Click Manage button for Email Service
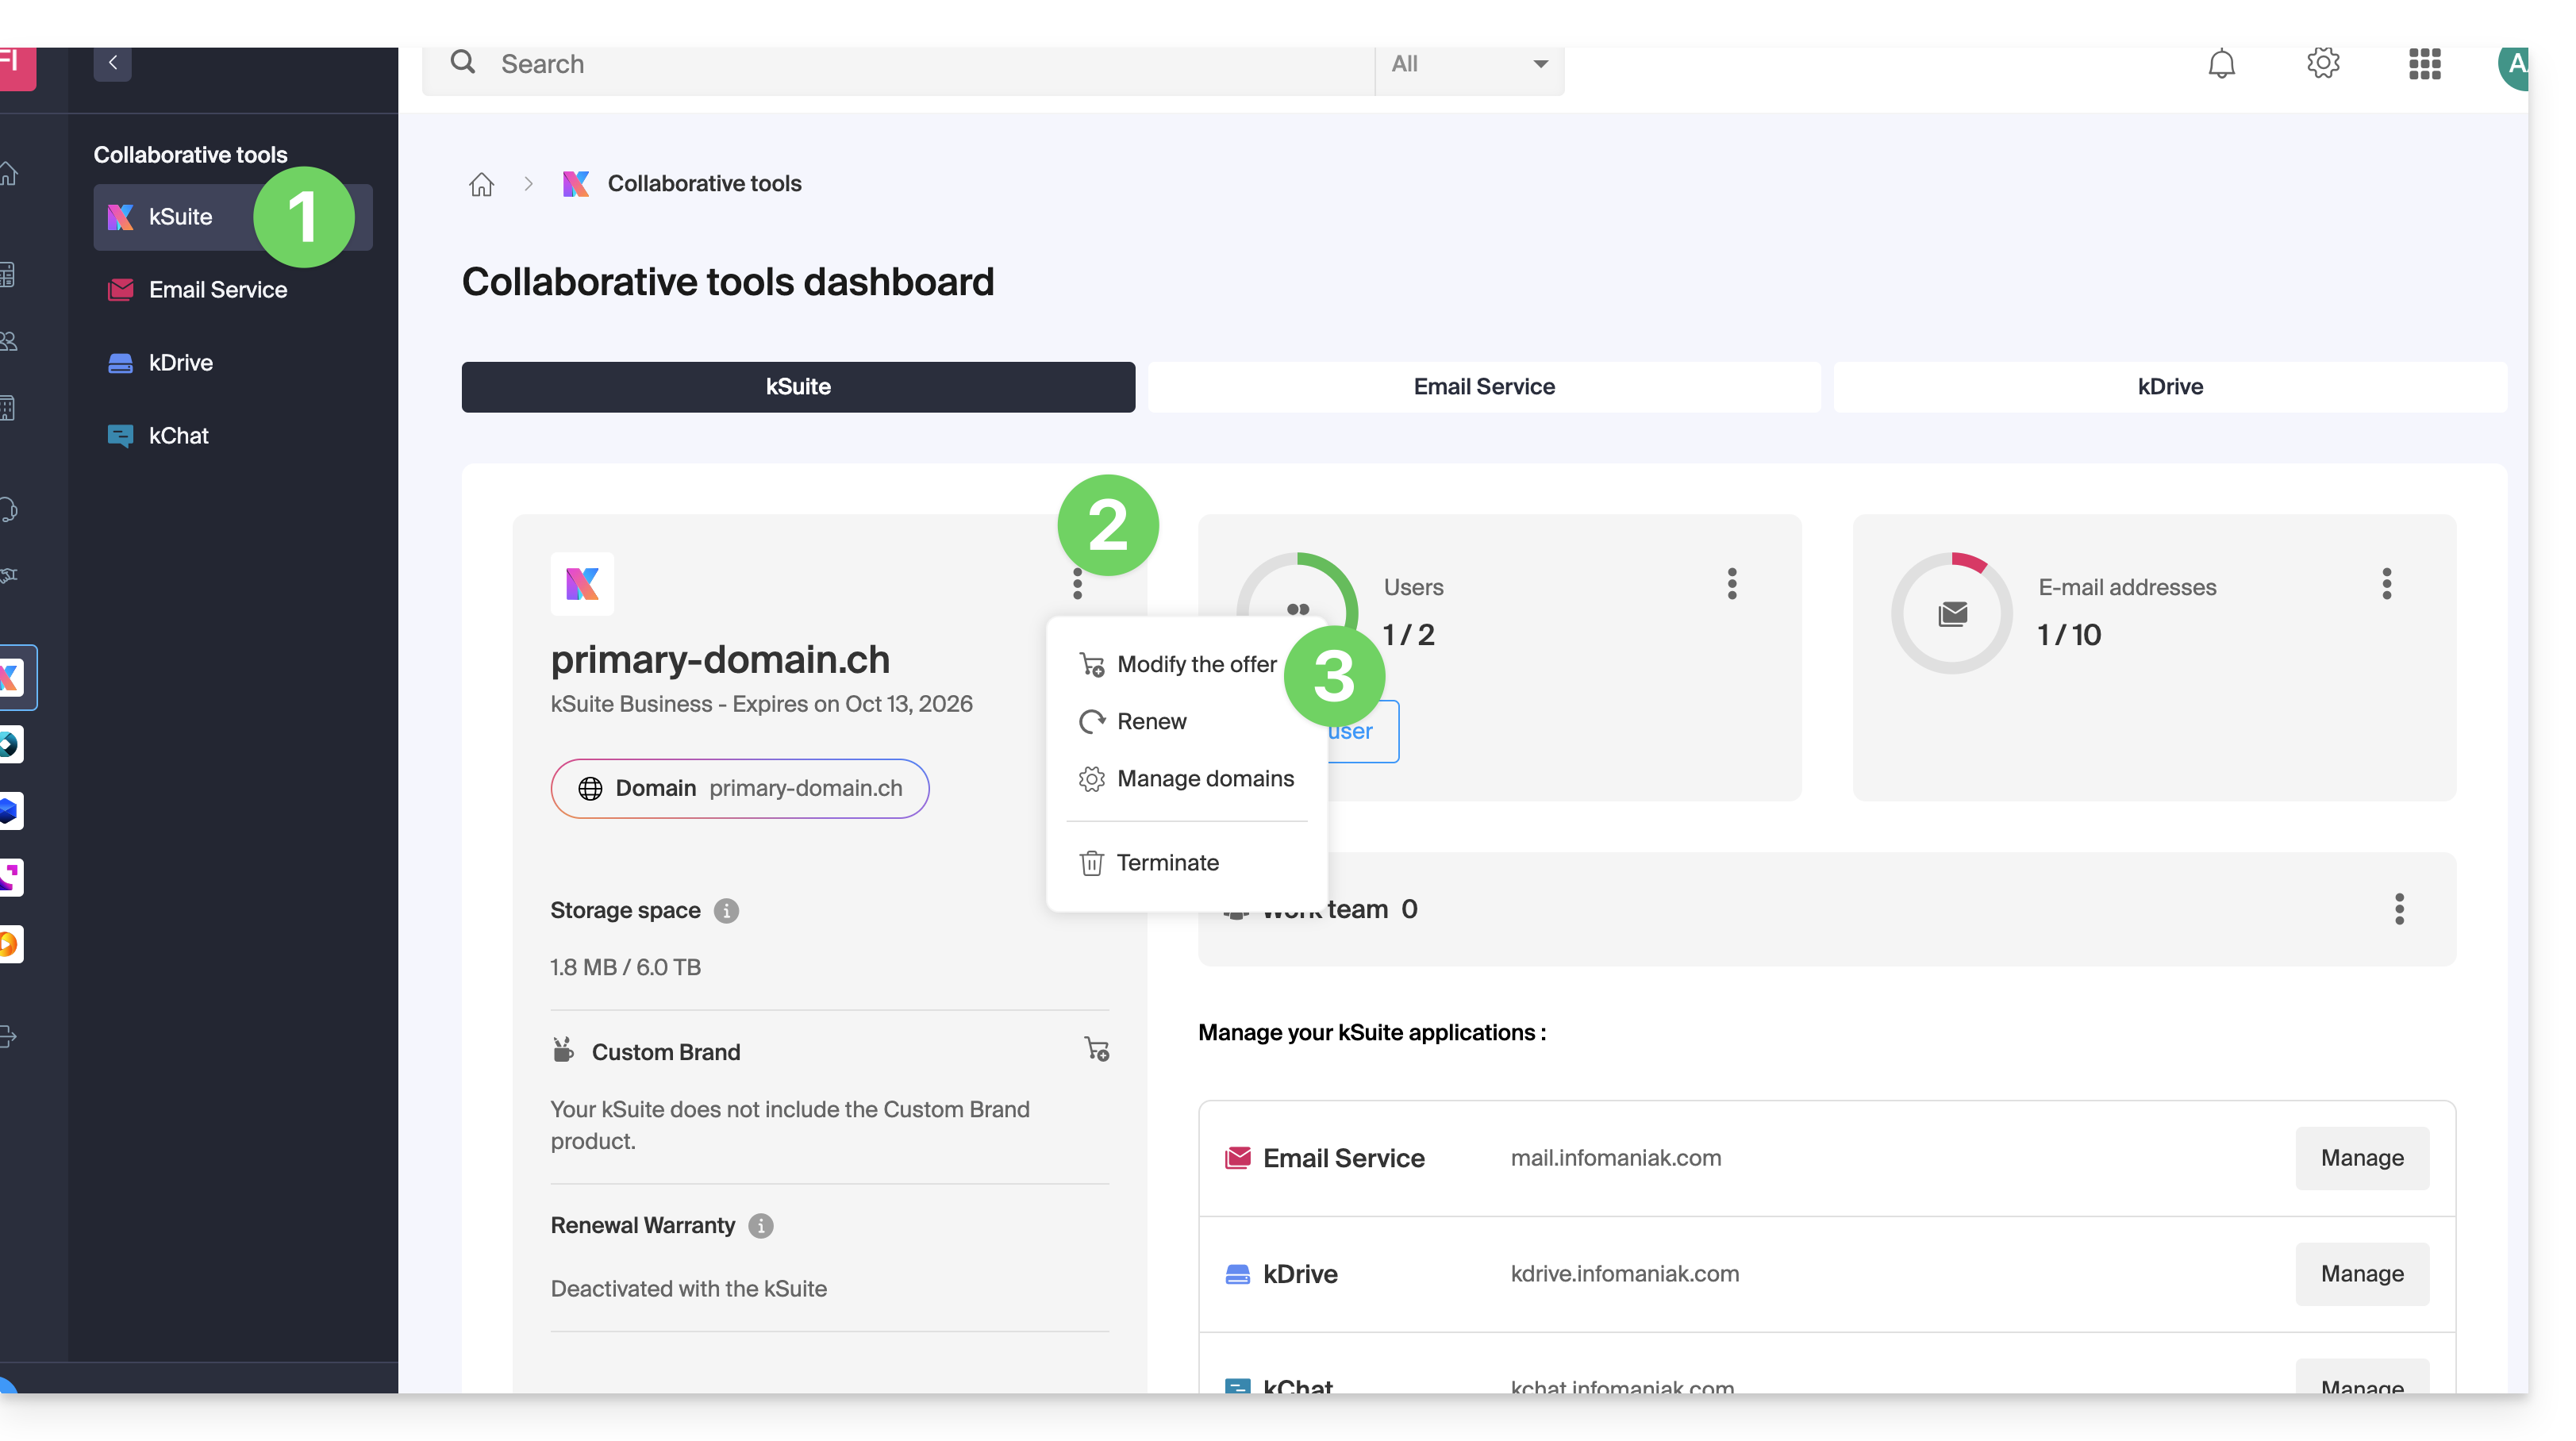The image size is (2576, 1441). click(2361, 1158)
